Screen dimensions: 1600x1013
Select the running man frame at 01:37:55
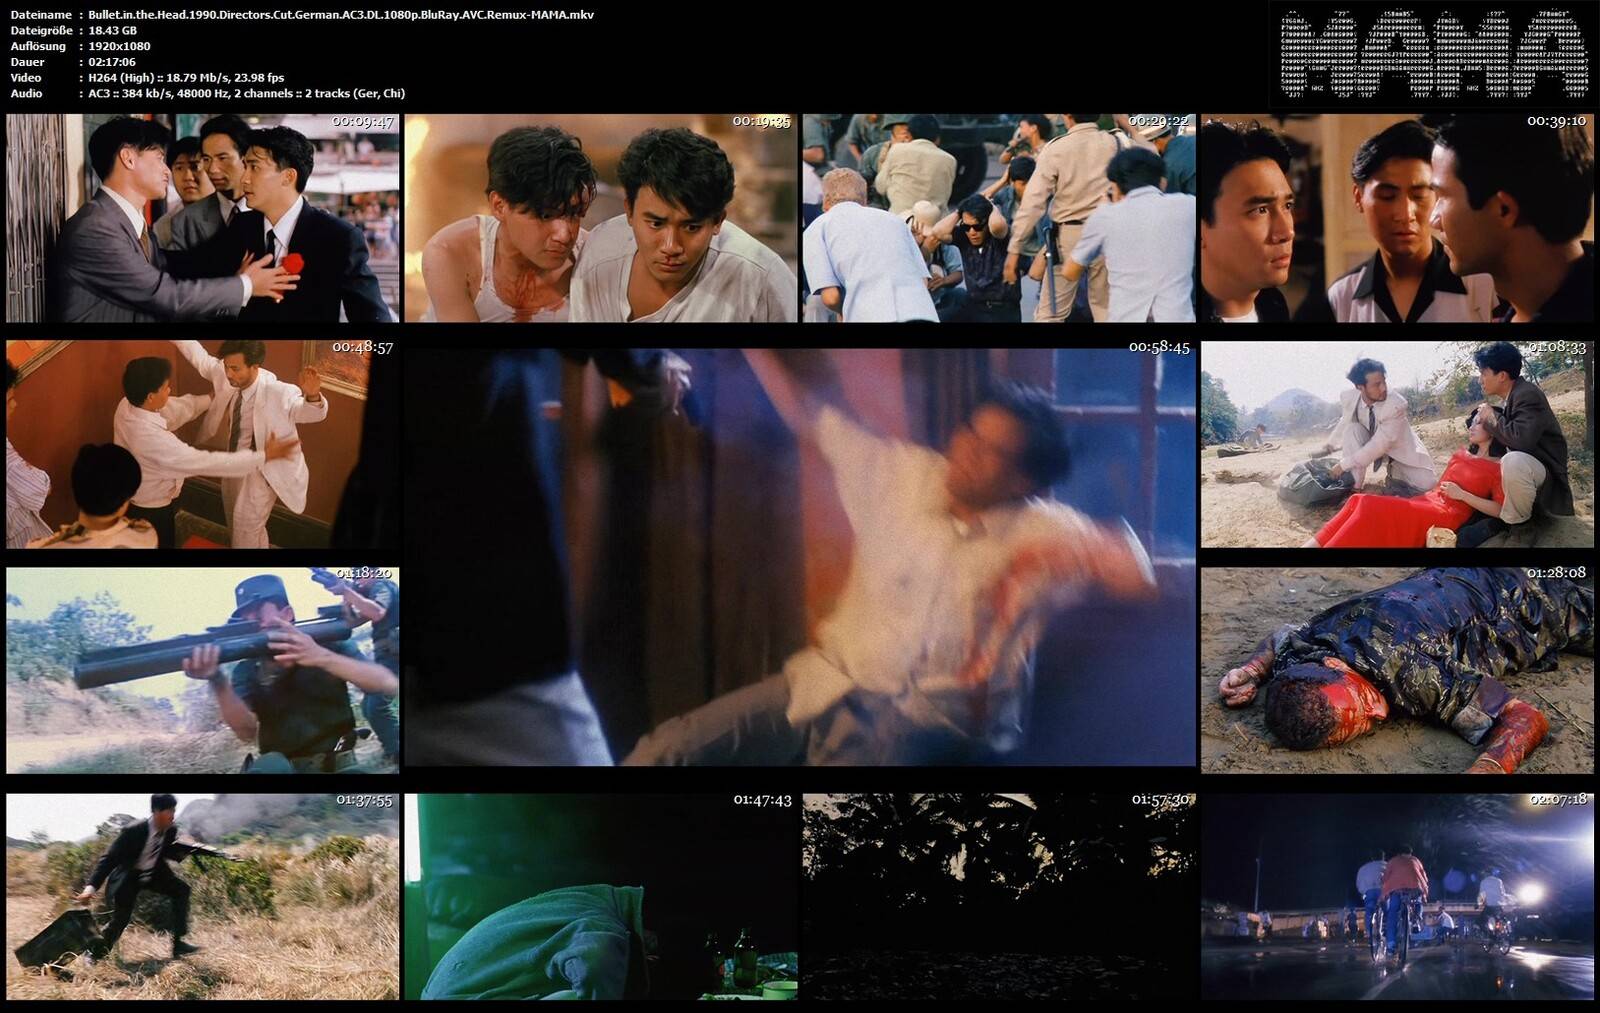pyautogui.click(x=203, y=896)
